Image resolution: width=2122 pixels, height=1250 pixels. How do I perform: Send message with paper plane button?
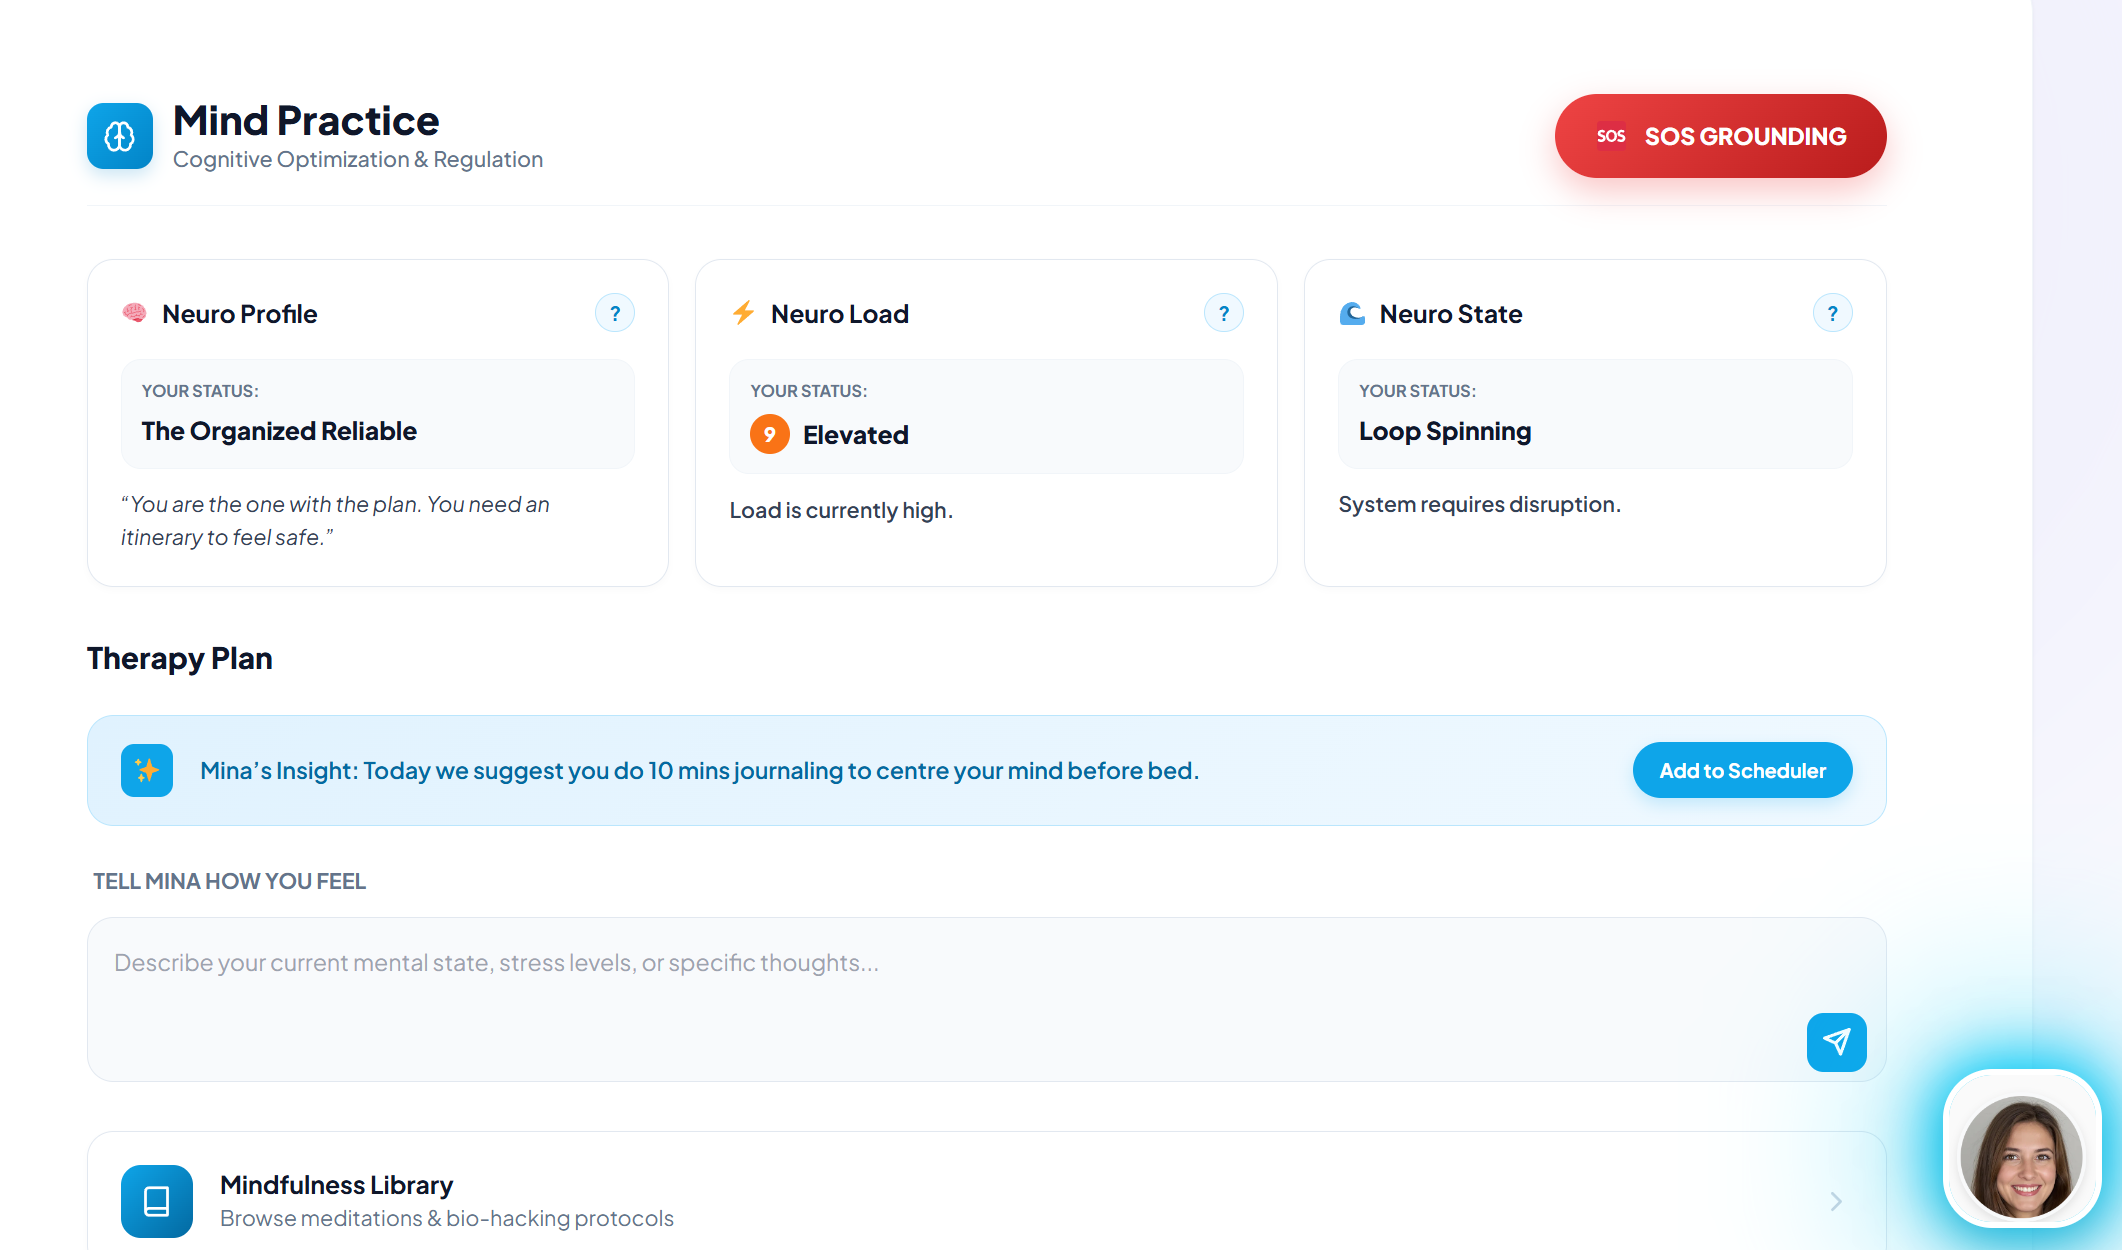point(1836,1042)
